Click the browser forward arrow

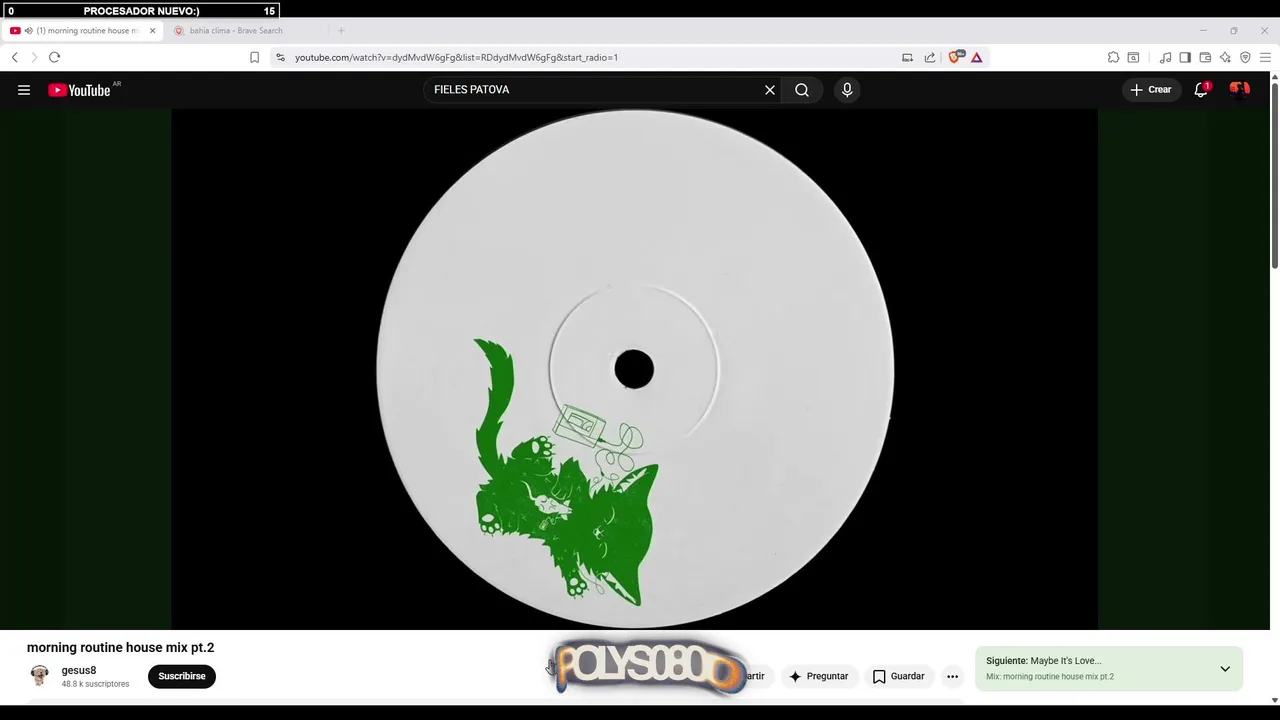tap(34, 58)
